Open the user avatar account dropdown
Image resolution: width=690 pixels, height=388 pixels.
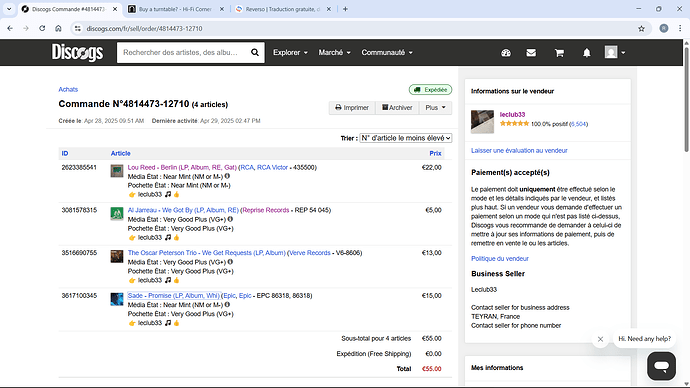pyautogui.click(x=614, y=52)
